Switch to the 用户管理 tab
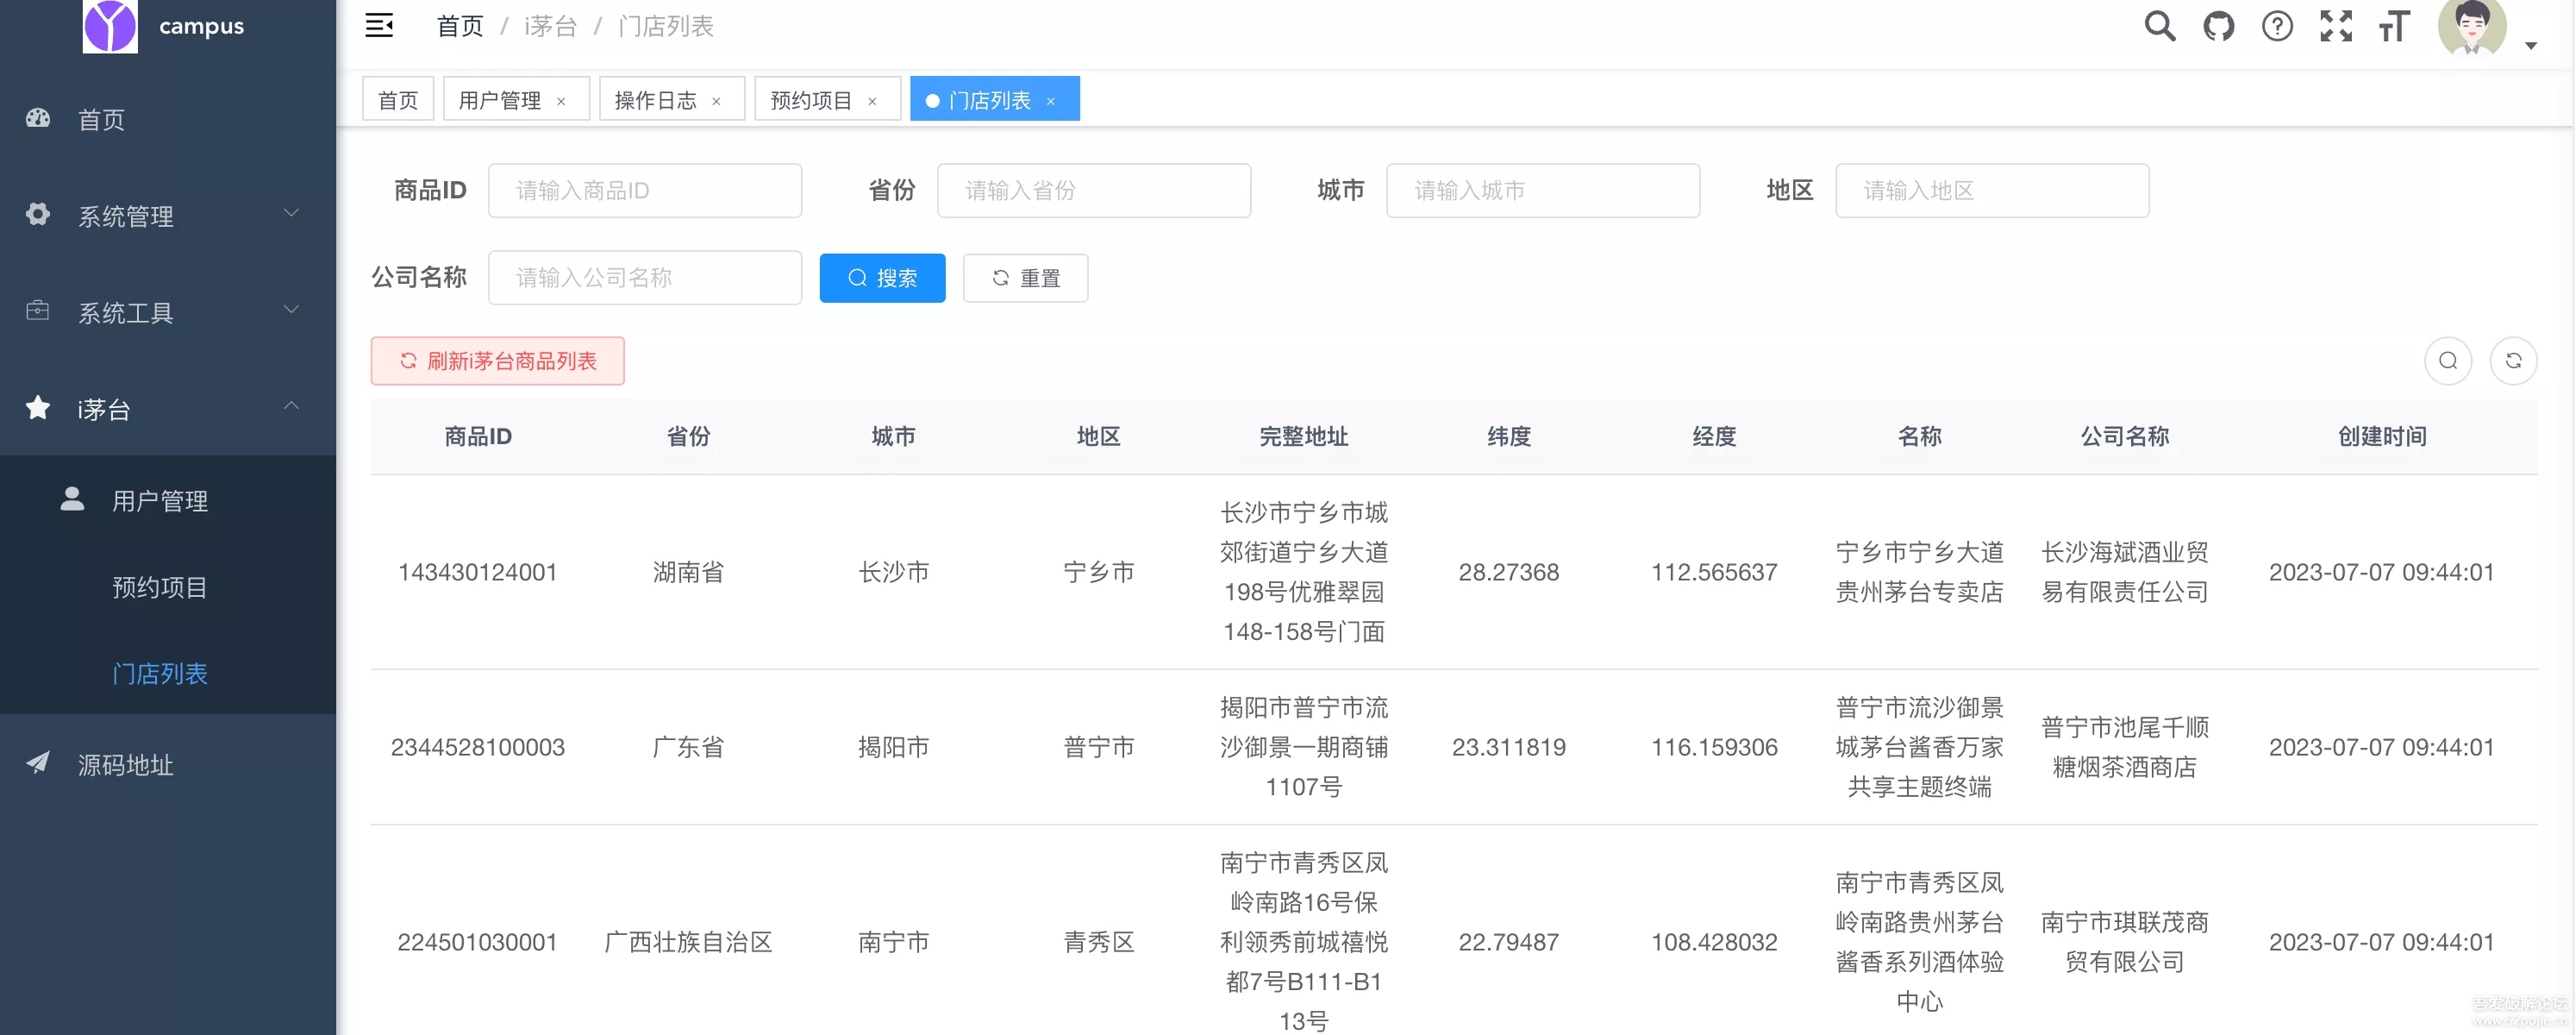The image size is (2576, 1035). pyautogui.click(x=500, y=99)
